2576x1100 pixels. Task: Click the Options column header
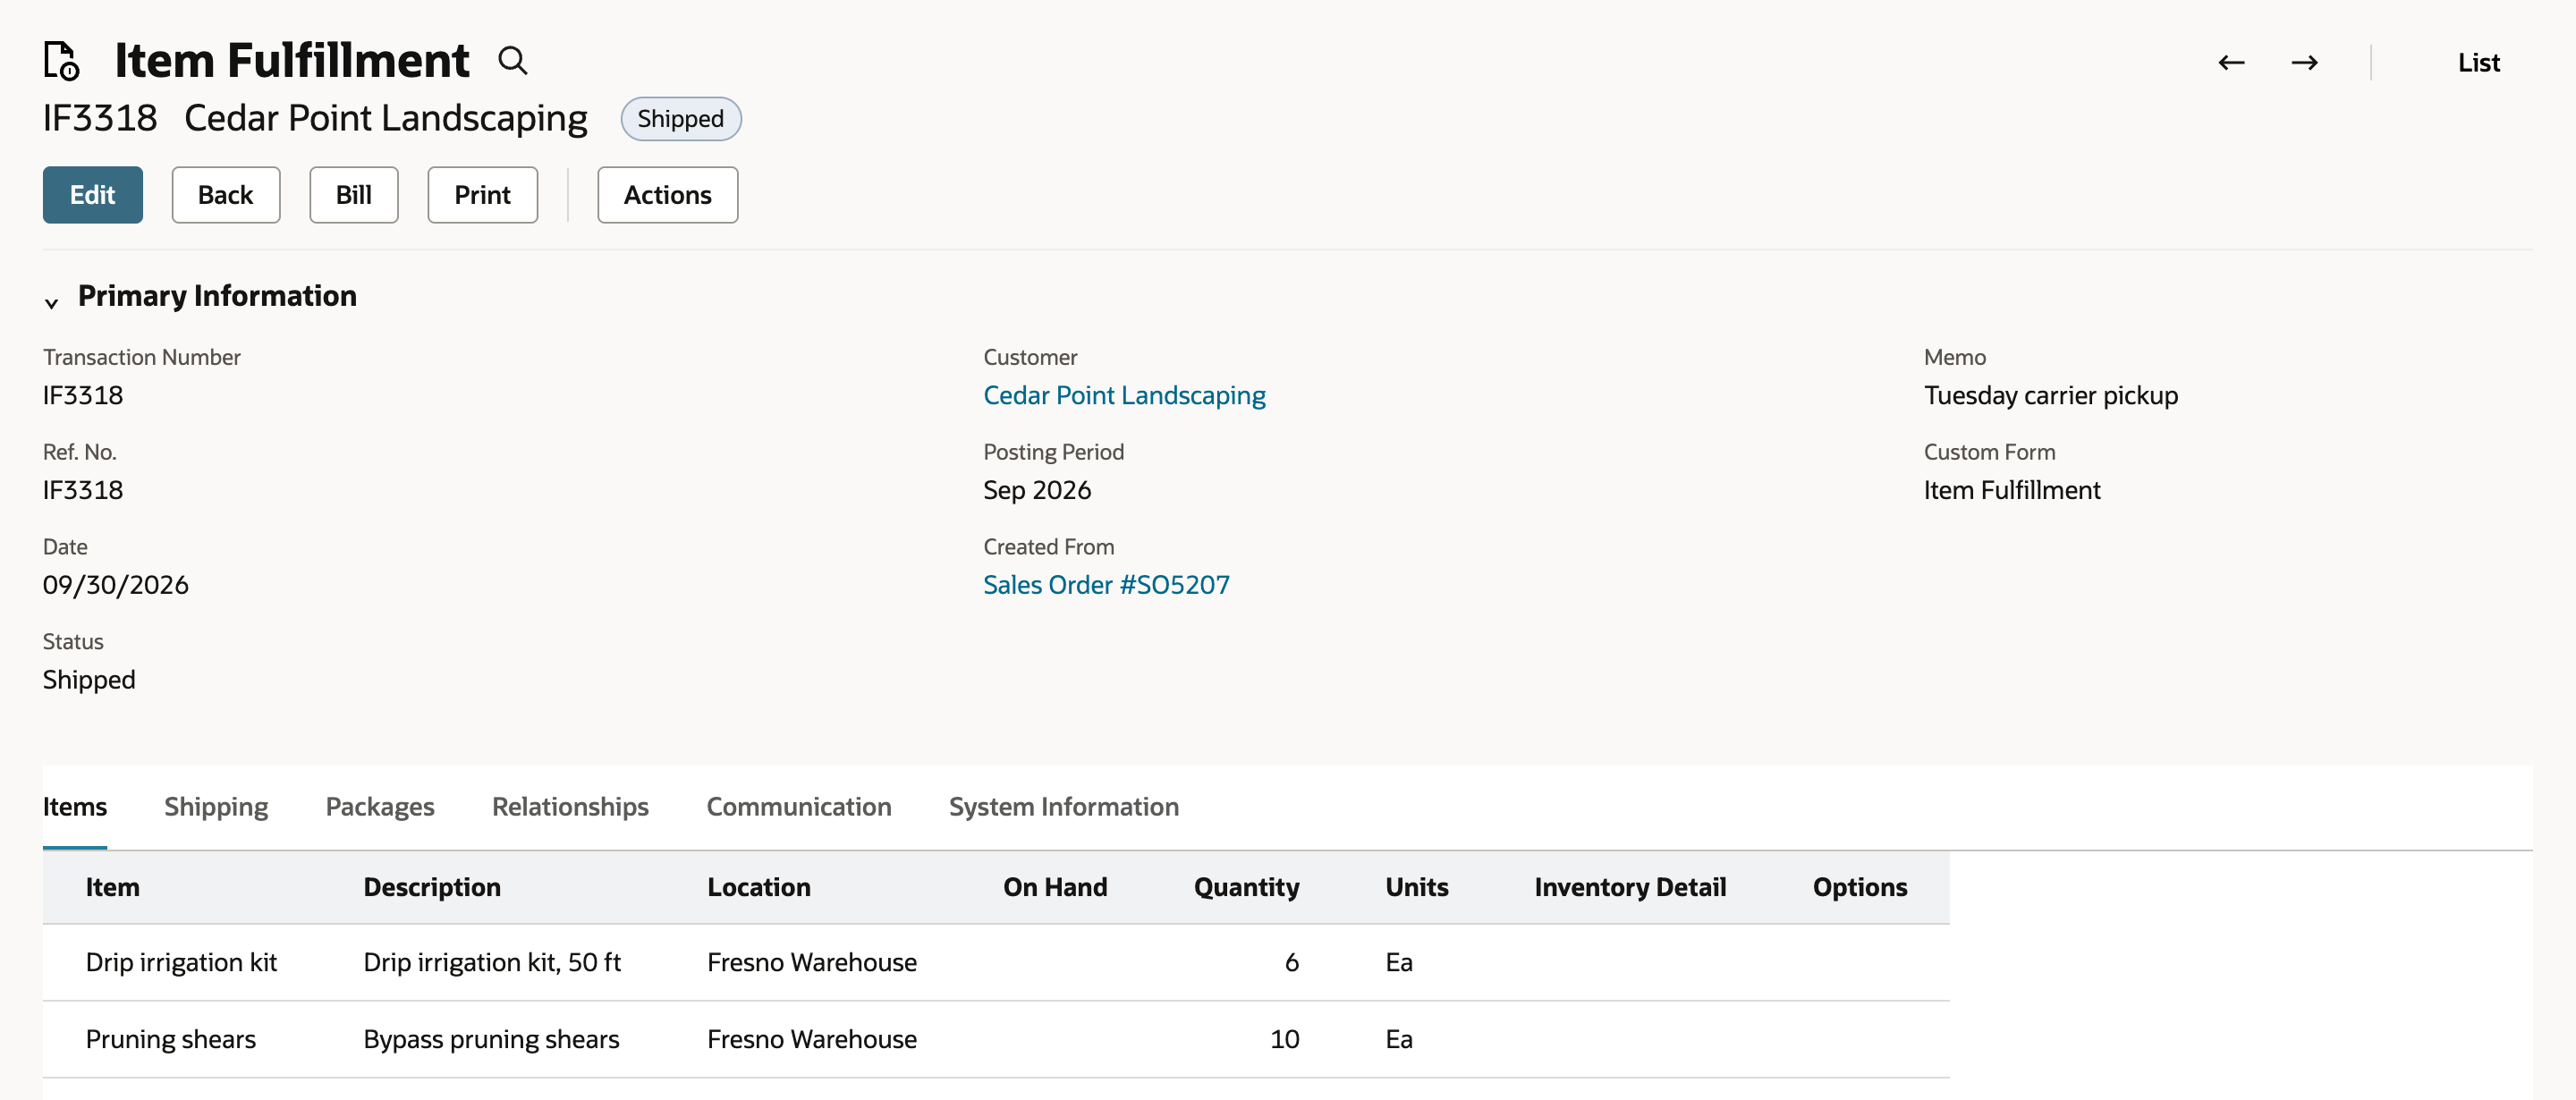click(x=1860, y=887)
